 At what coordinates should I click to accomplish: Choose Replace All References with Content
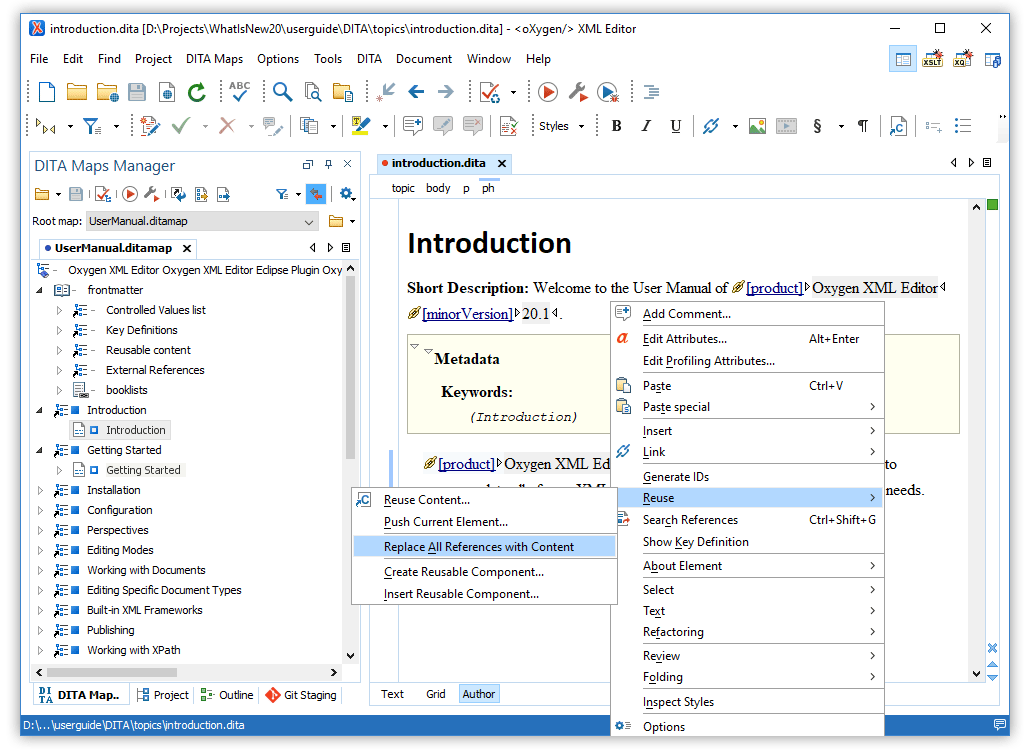pos(485,547)
